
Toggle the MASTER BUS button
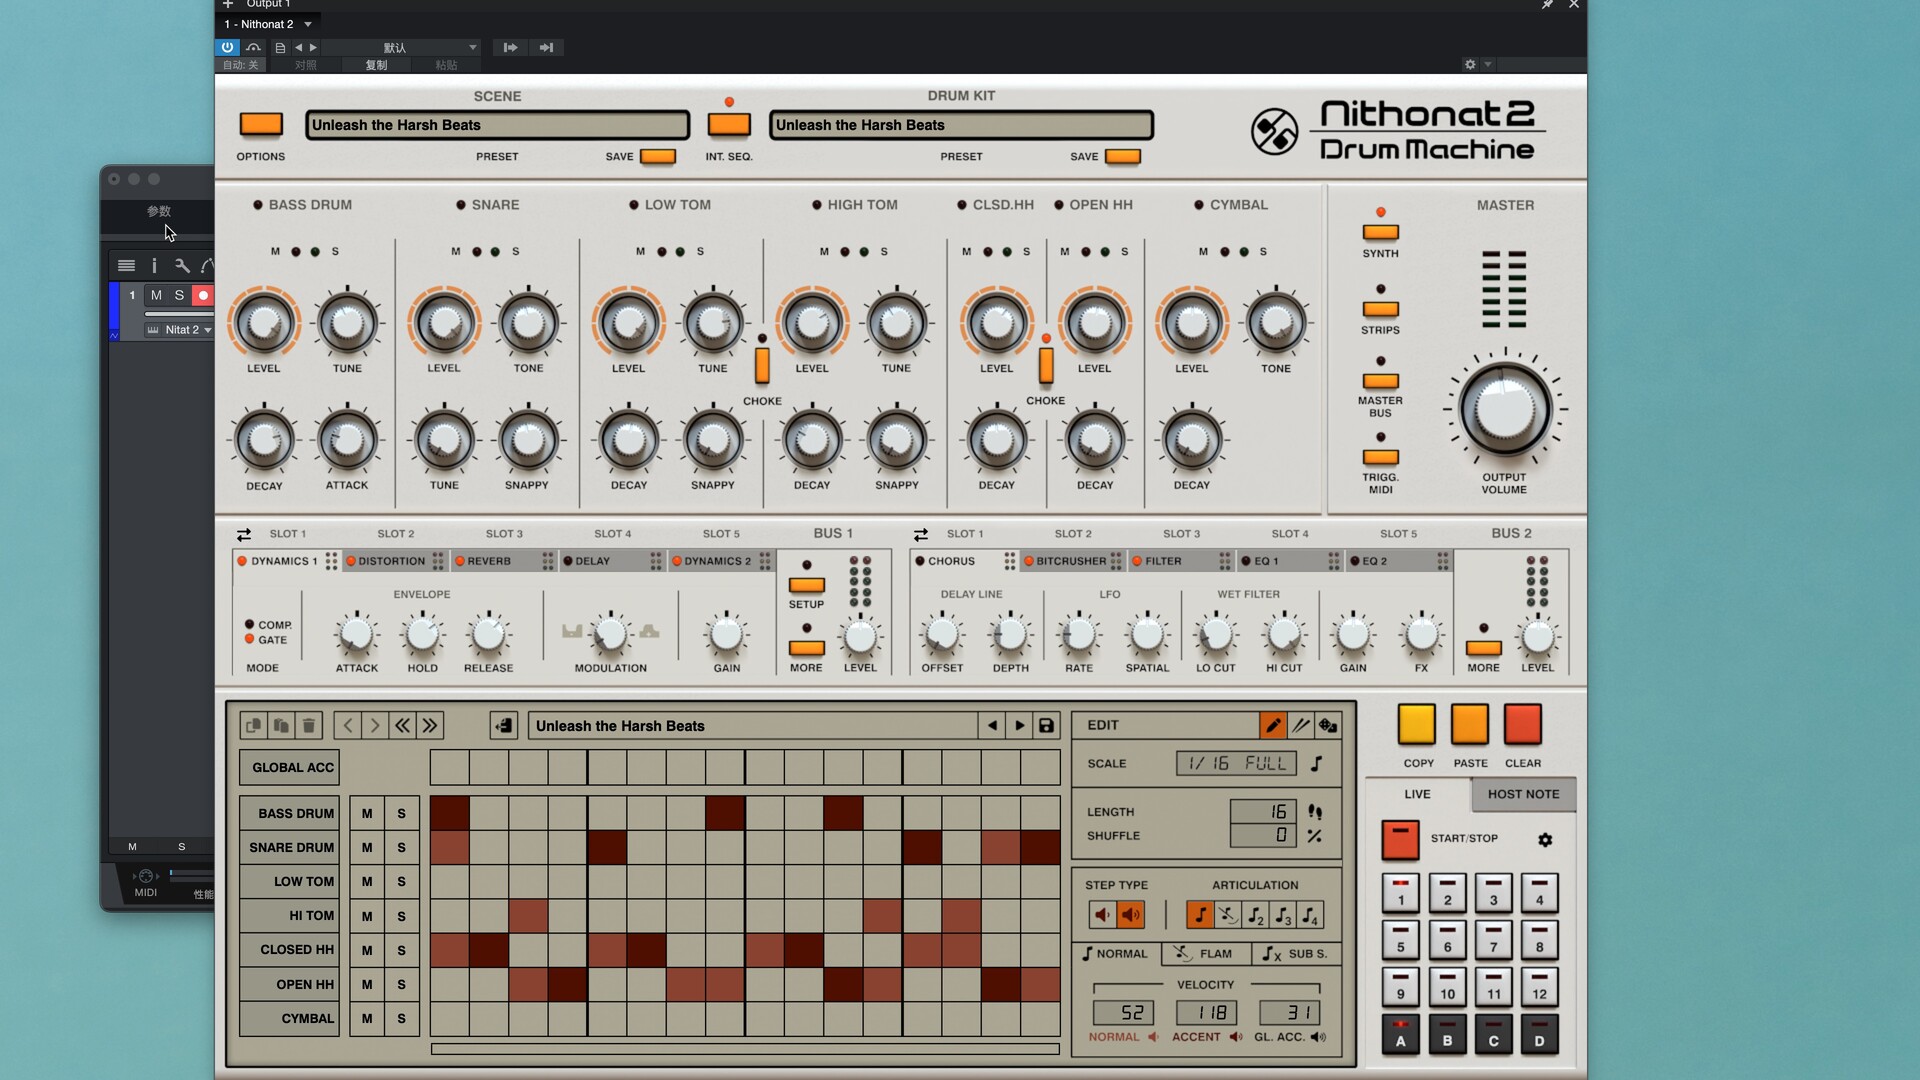1380,381
